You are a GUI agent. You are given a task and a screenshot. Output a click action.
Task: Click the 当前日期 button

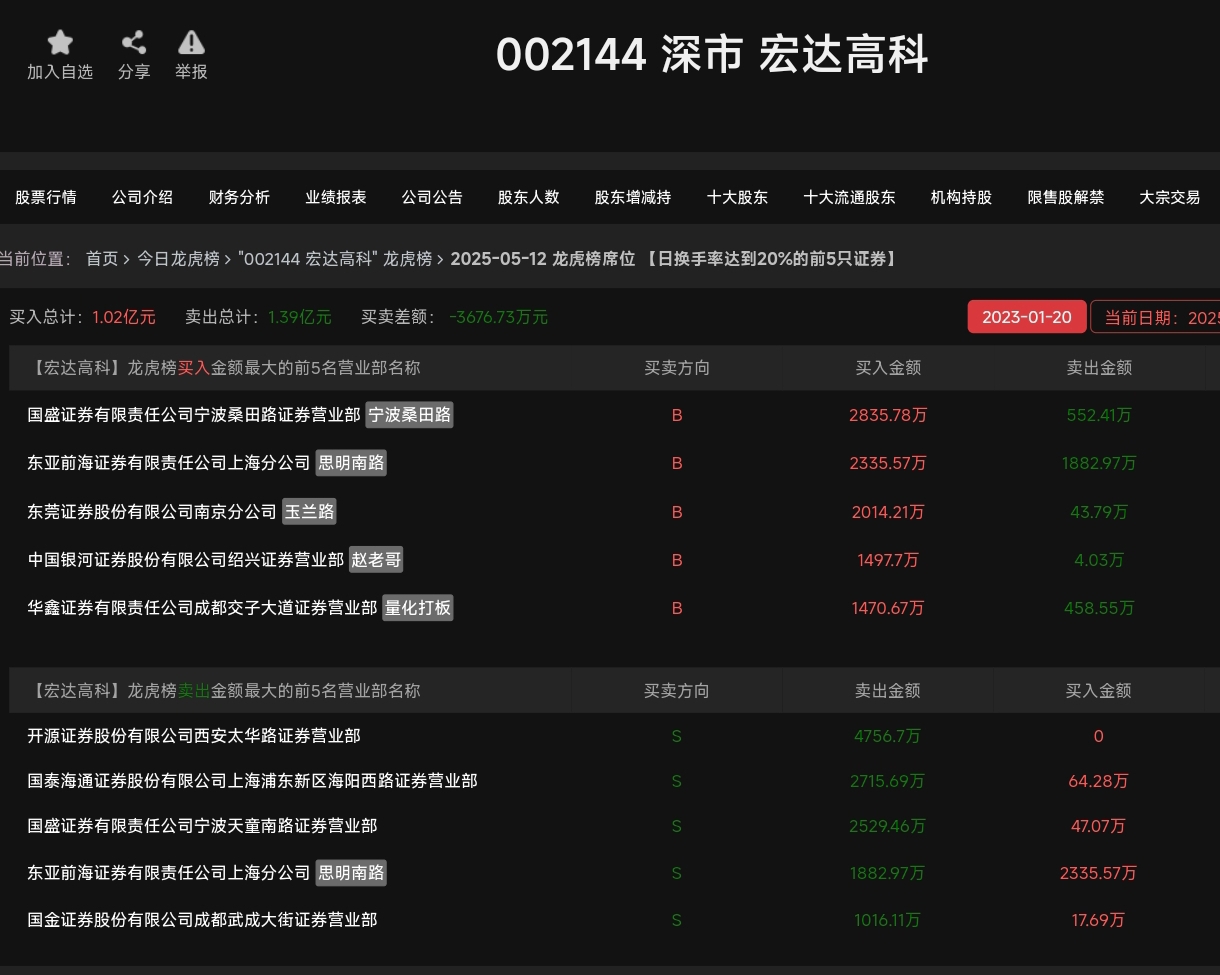[x=1157, y=317]
